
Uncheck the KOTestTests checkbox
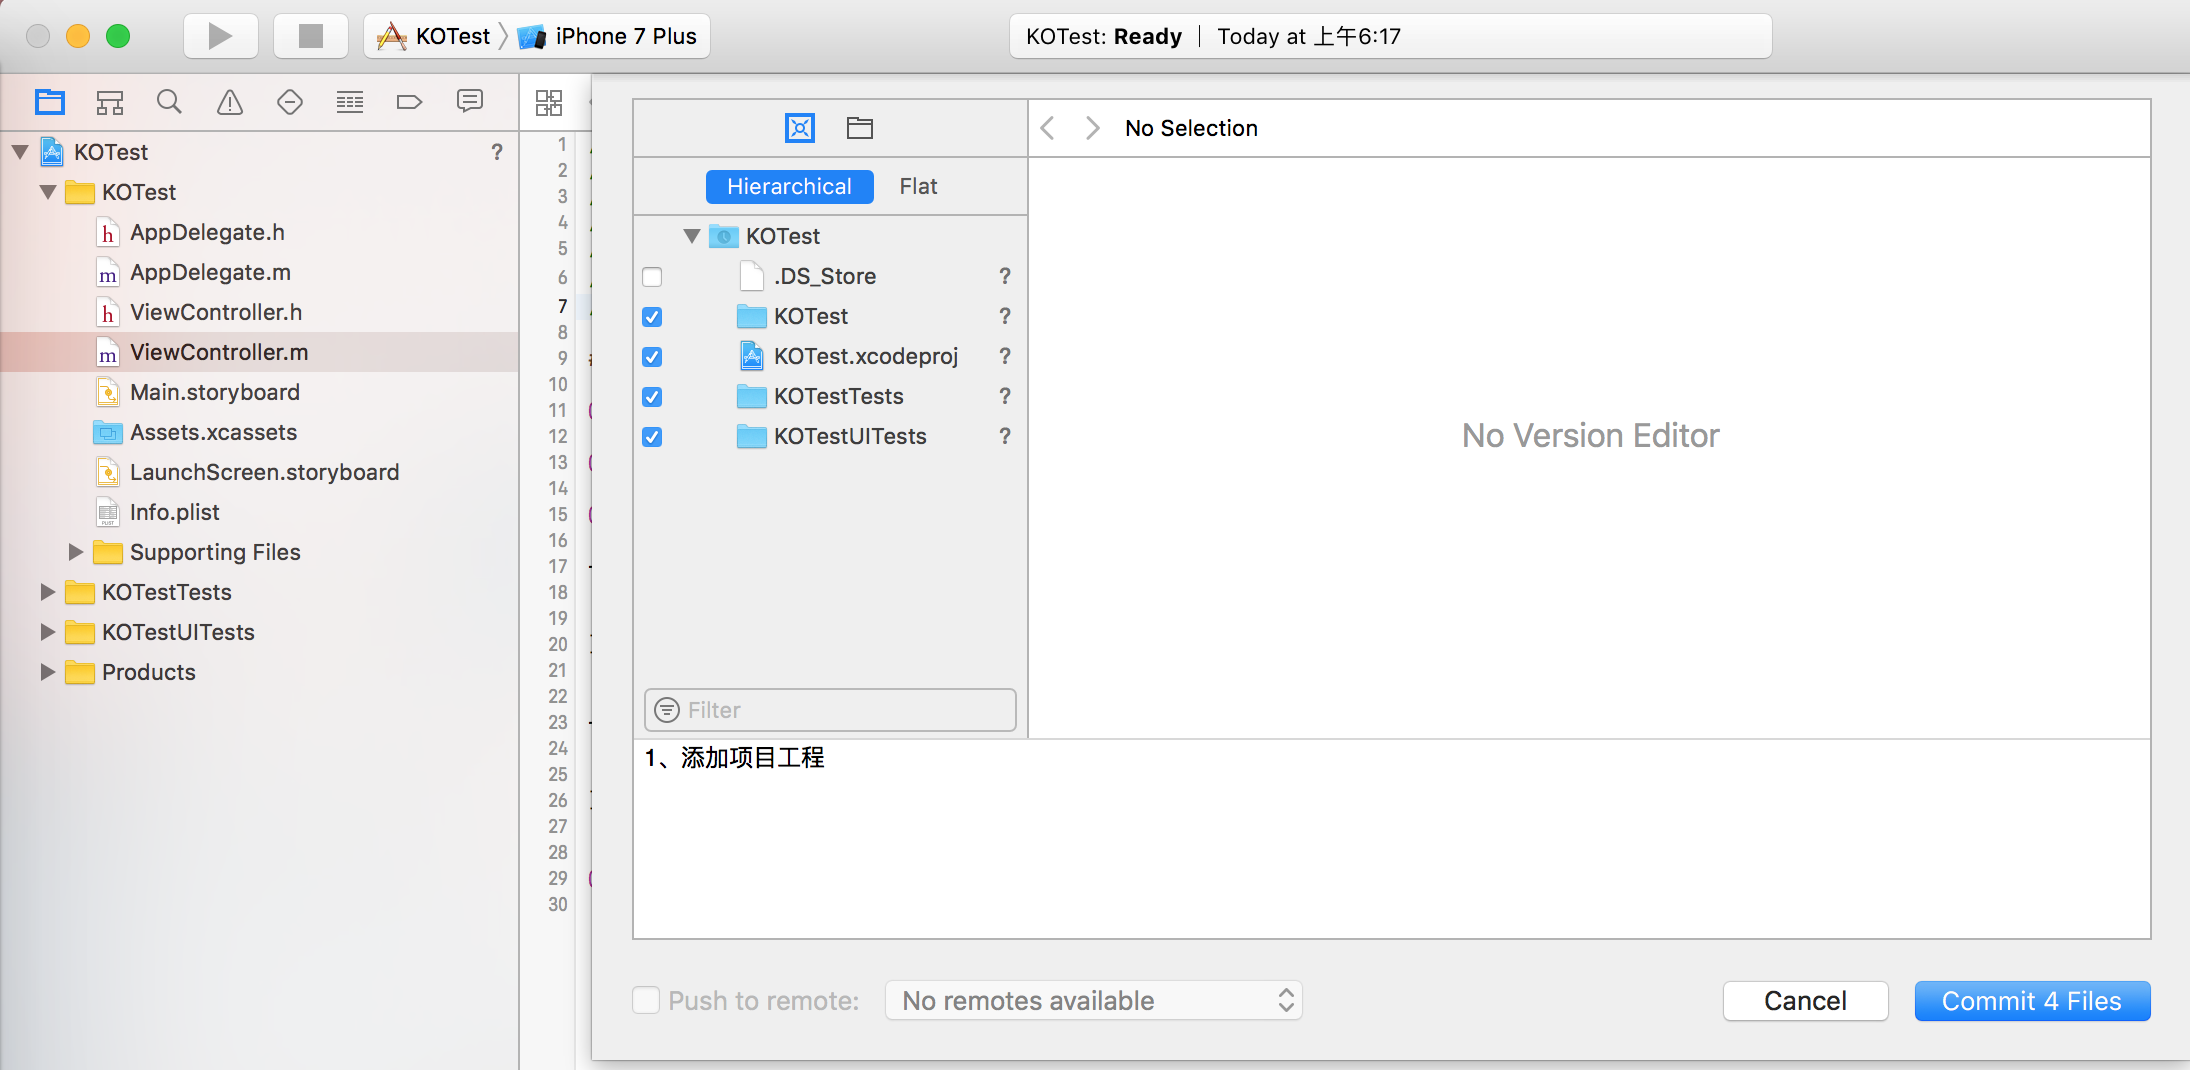point(652,397)
